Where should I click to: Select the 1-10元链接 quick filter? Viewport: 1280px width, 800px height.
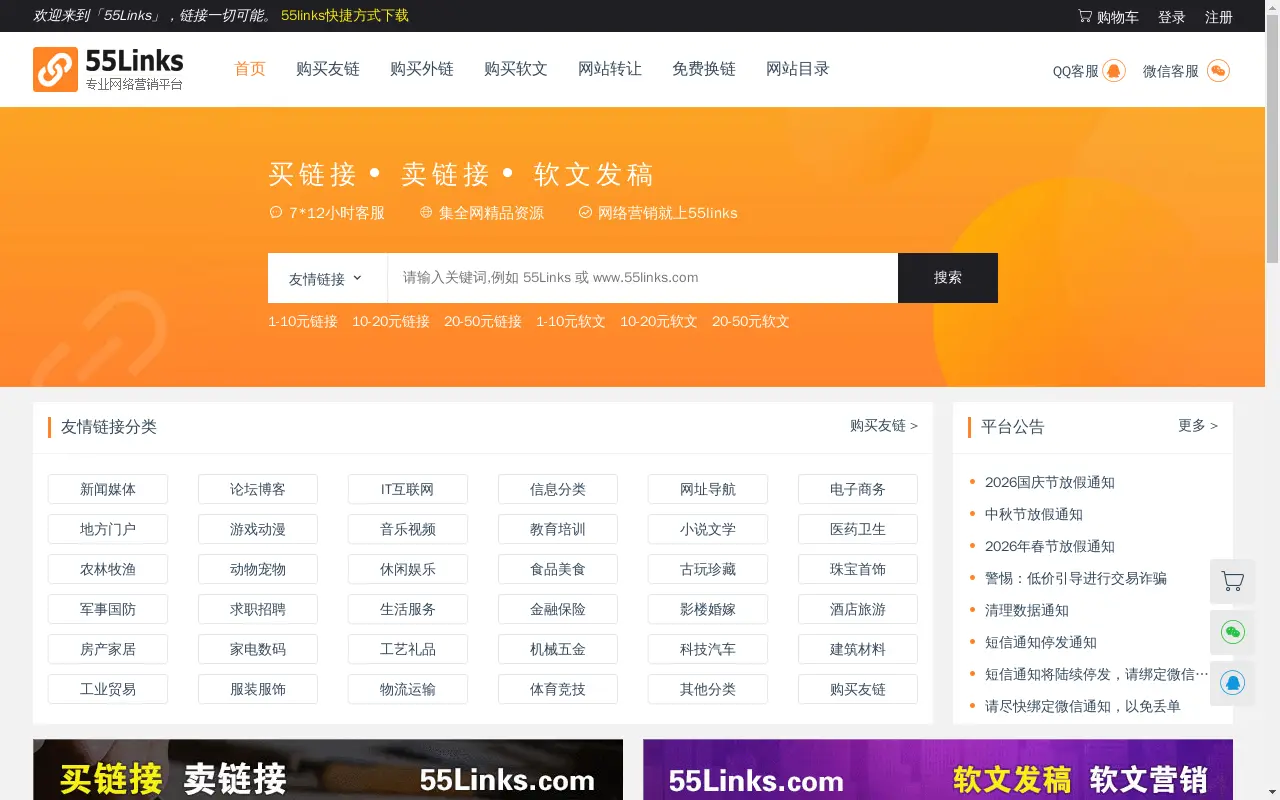click(303, 322)
